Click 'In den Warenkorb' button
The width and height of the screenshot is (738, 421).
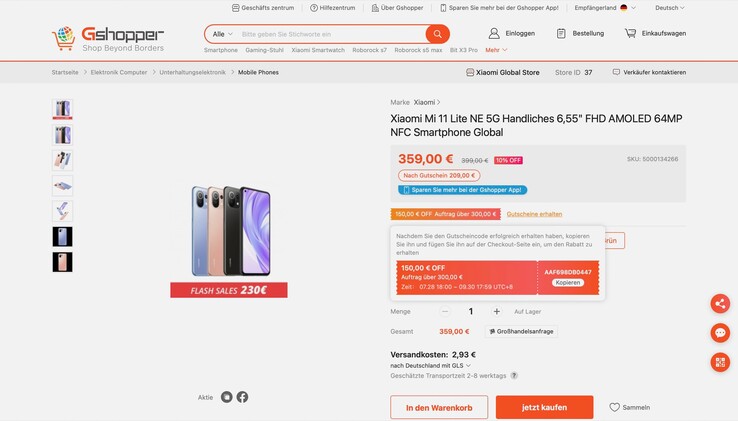(x=438, y=407)
